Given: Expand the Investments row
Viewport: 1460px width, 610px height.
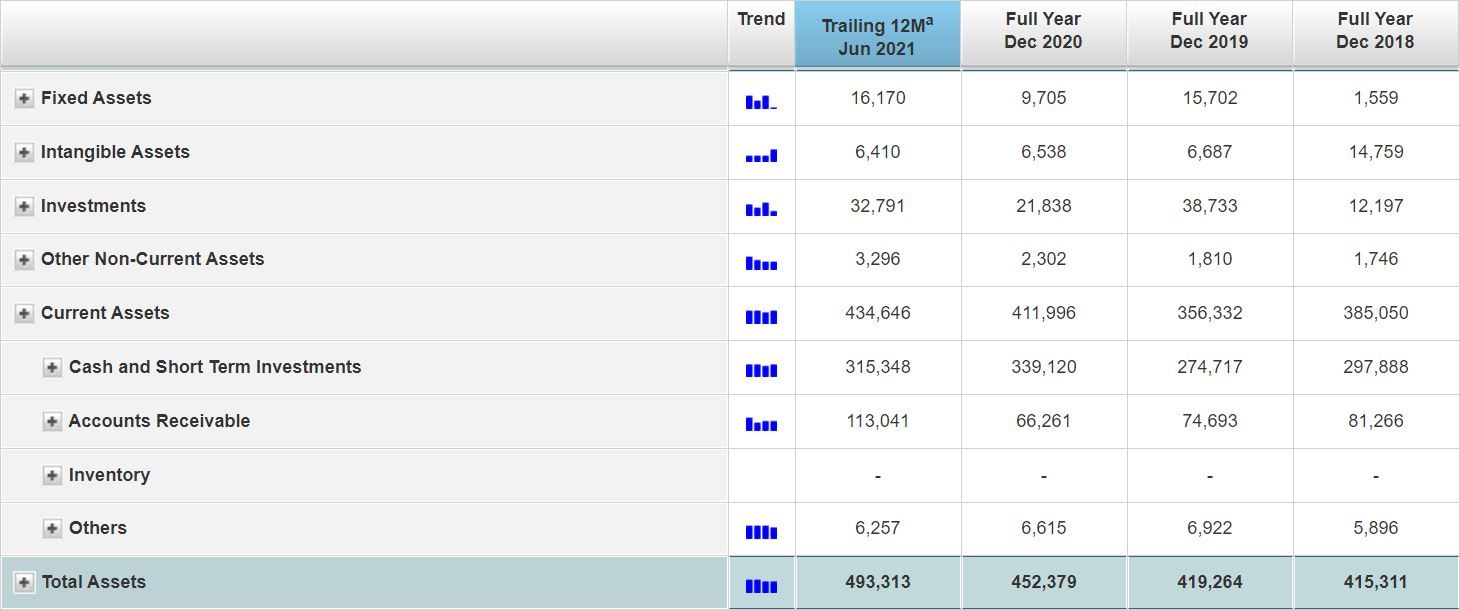Looking at the screenshot, I should [25, 206].
